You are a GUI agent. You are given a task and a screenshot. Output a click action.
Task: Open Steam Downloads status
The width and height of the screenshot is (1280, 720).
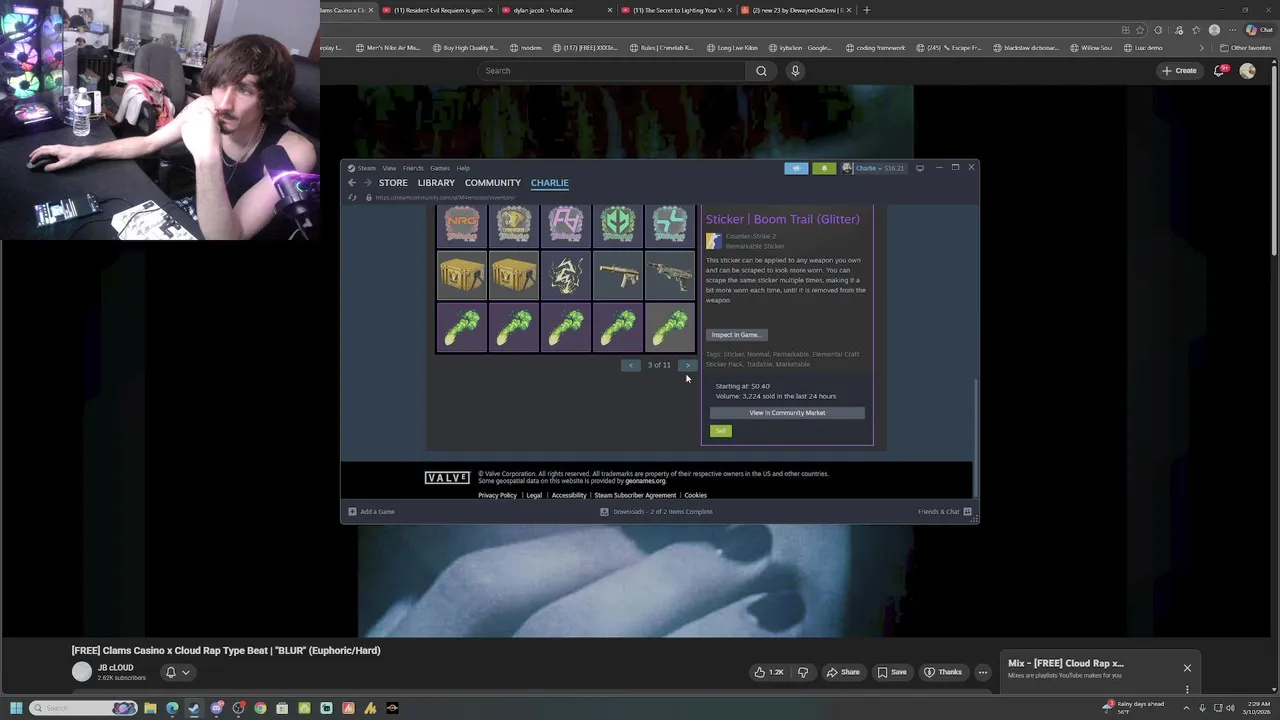657,512
